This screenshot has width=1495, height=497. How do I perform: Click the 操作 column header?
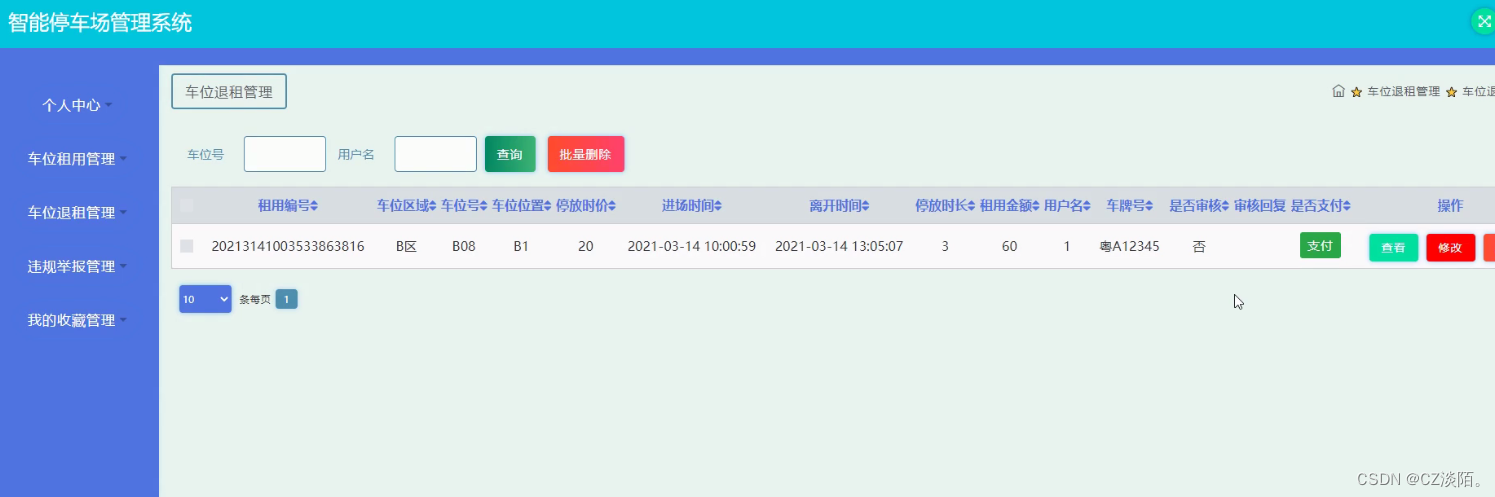(1450, 206)
